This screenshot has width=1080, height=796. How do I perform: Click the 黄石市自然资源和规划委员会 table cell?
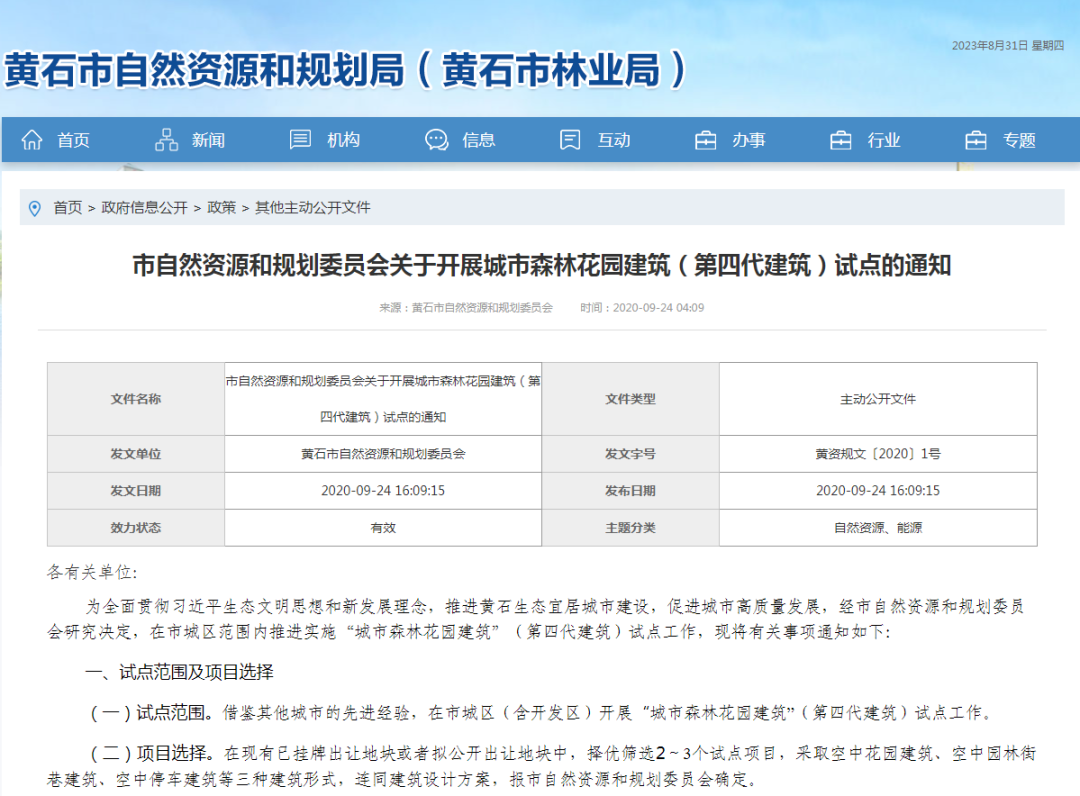click(x=383, y=454)
